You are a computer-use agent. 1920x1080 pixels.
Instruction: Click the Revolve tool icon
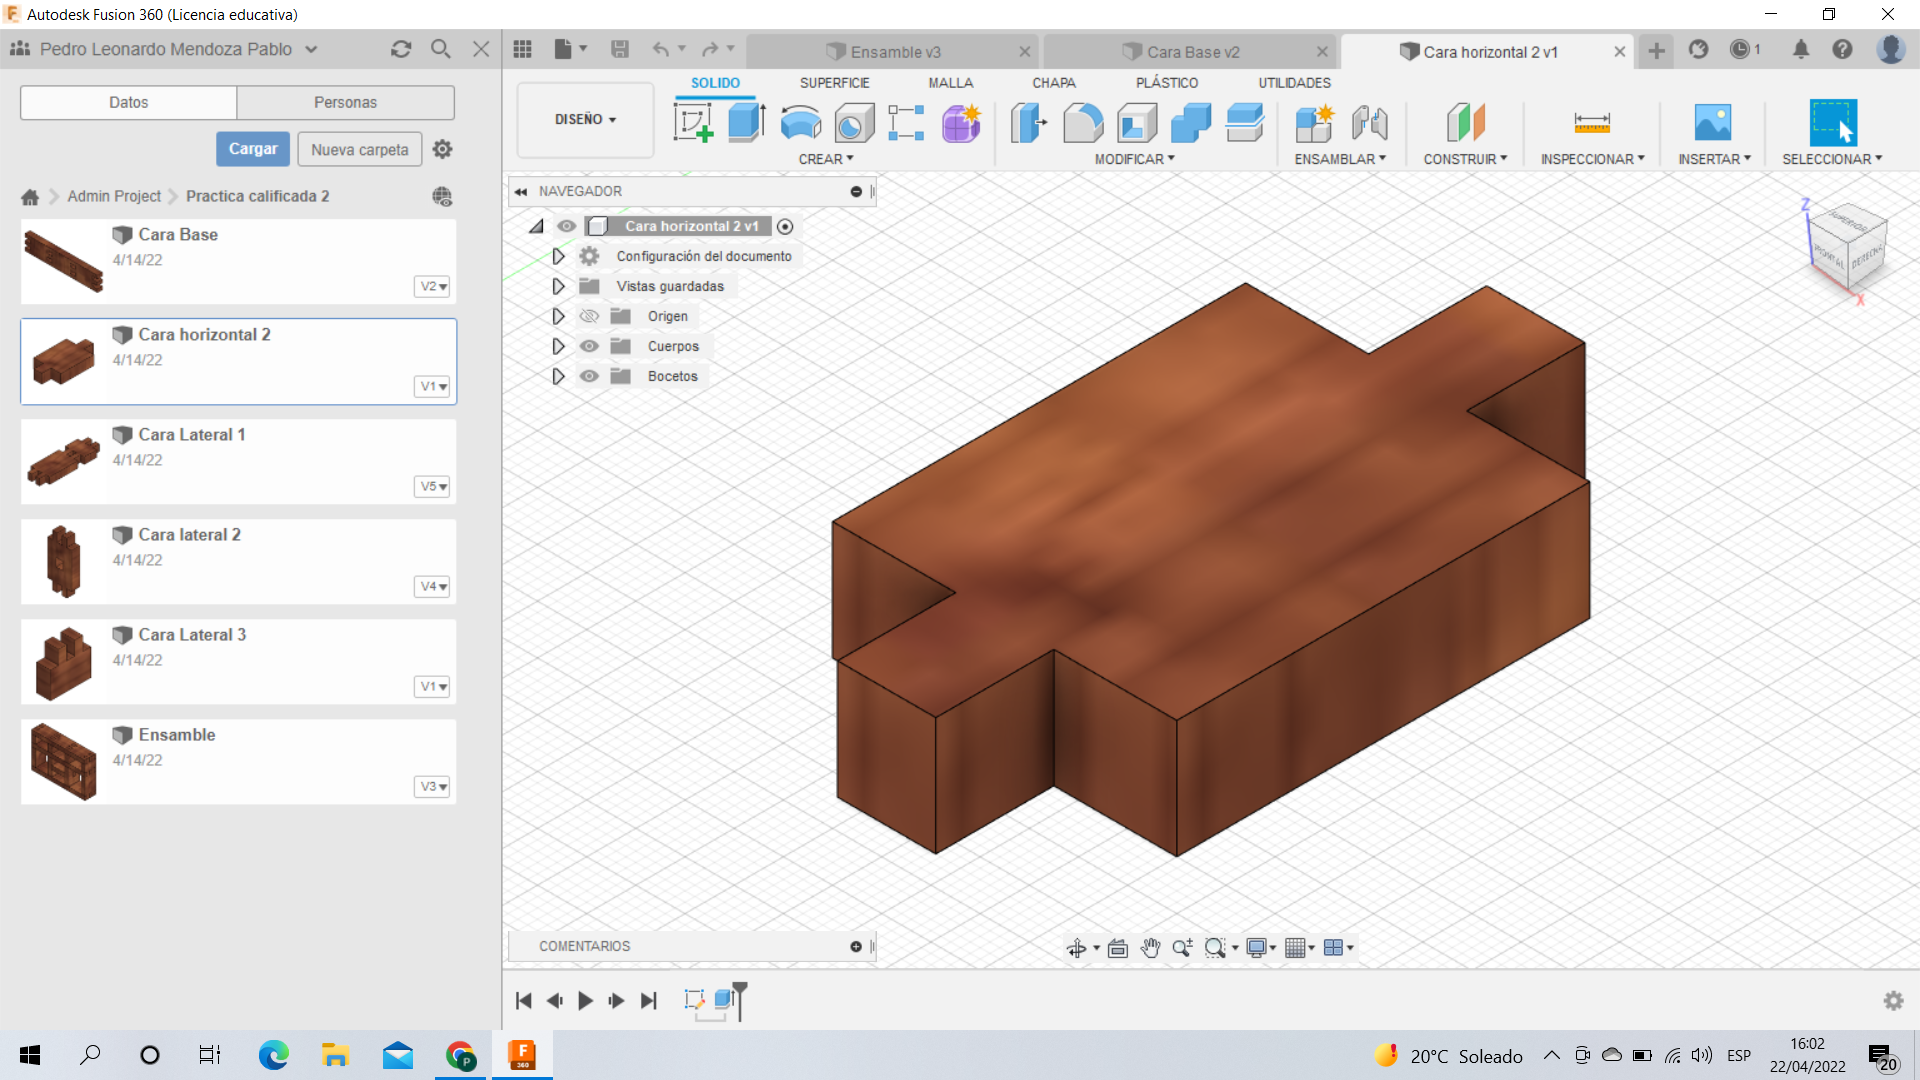[x=800, y=123]
